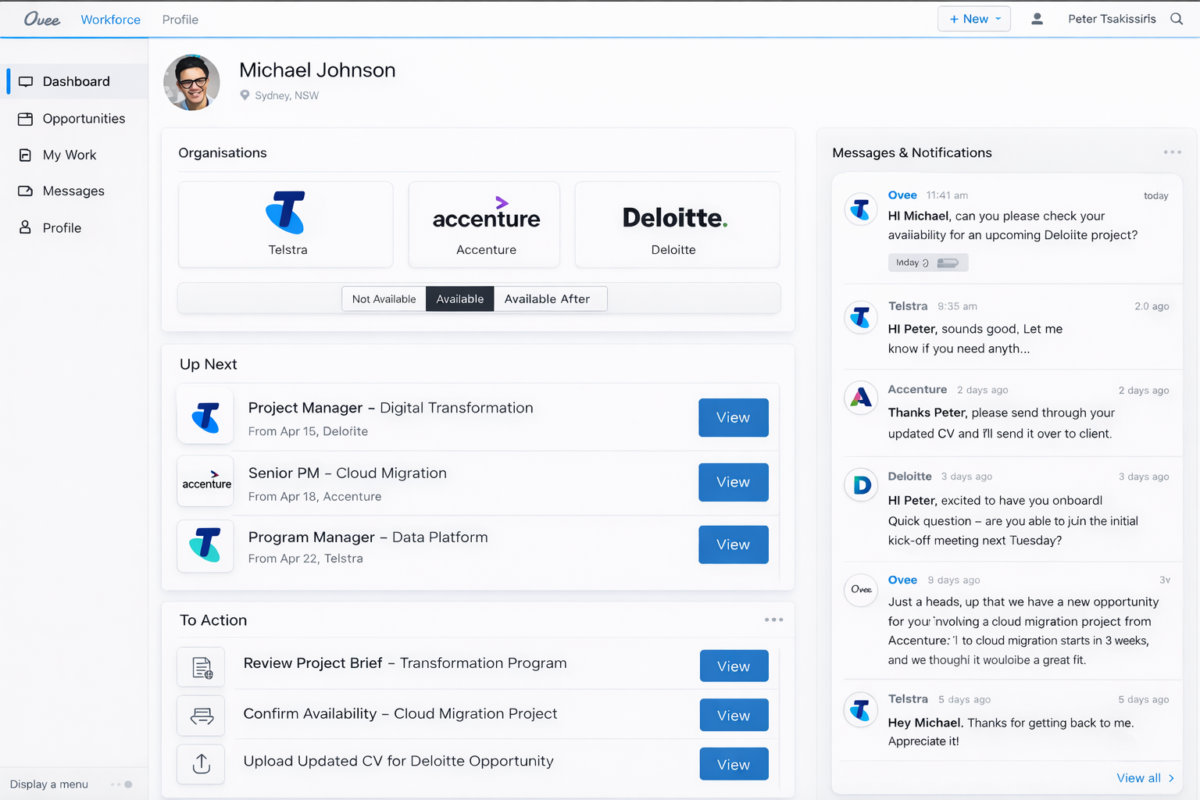The height and width of the screenshot is (800, 1200).
Task: Click the Review Project Brief document icon
Action: [x=201, y=666]
